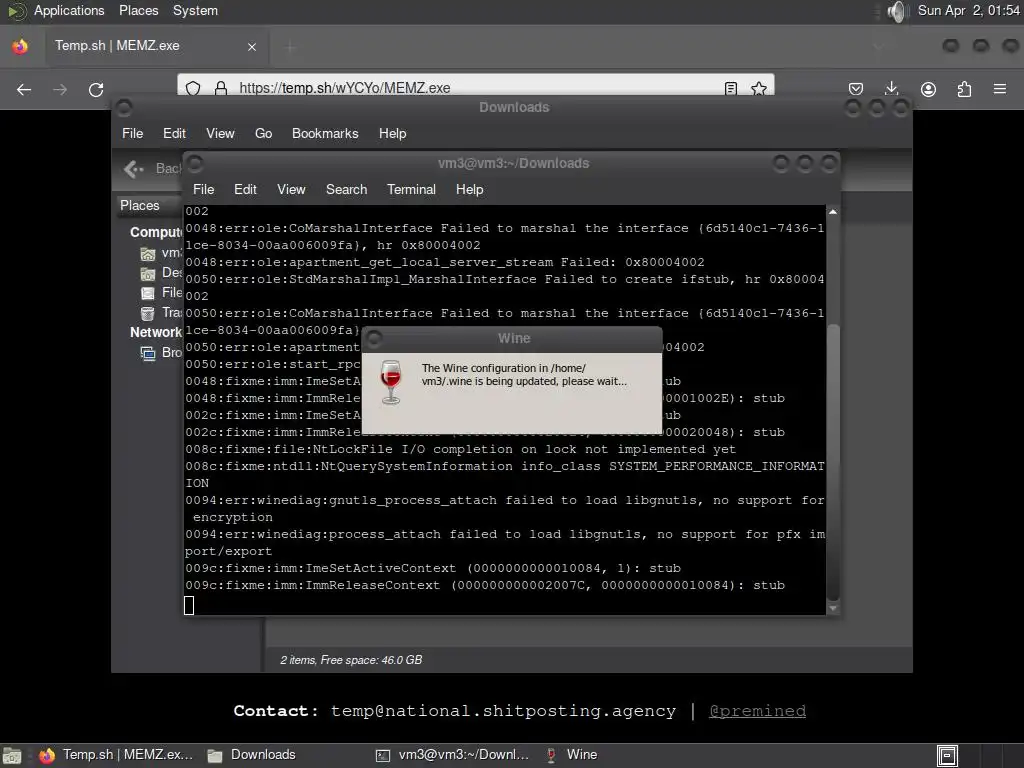
Task: Click the Wine glass icon in dialog
Action: click(391, 382)
